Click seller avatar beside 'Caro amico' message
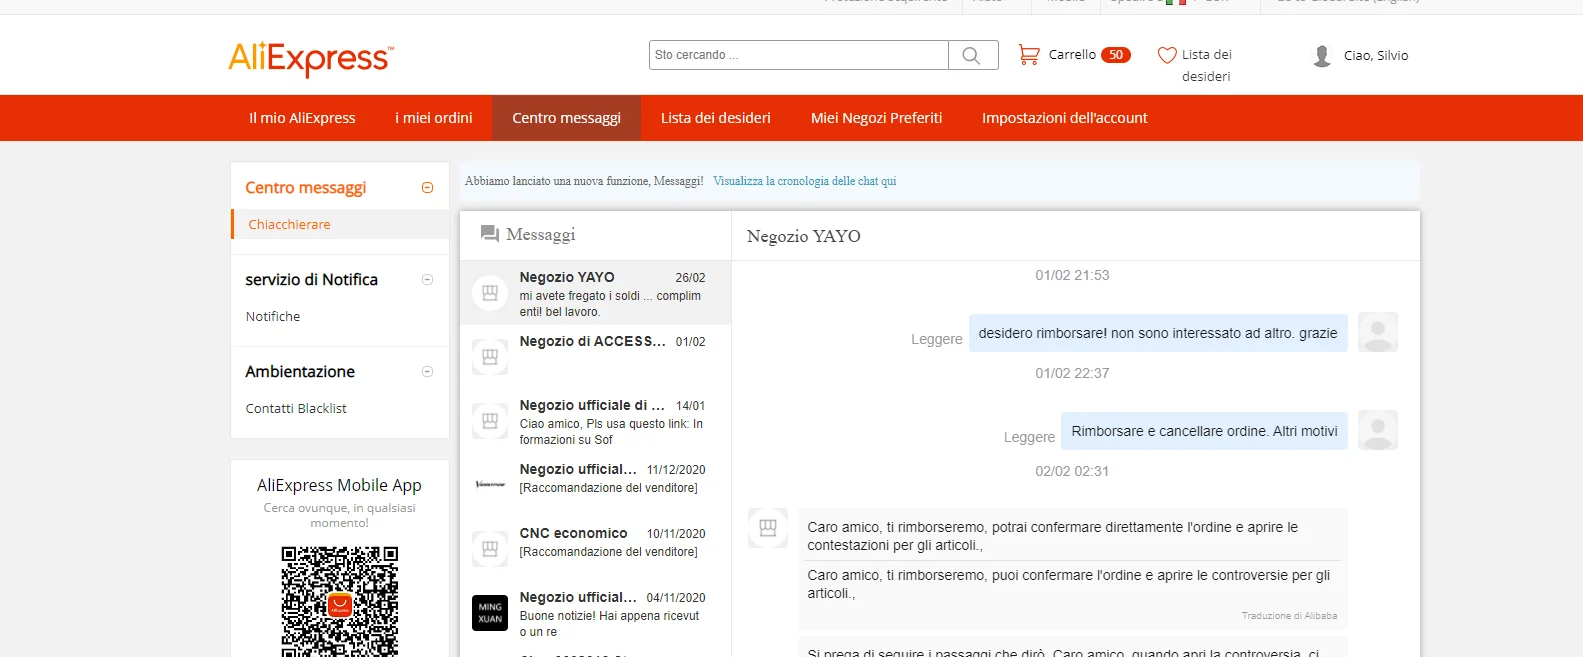Image resolution: width=1583 pixels, height=657 pixels. 768,528
